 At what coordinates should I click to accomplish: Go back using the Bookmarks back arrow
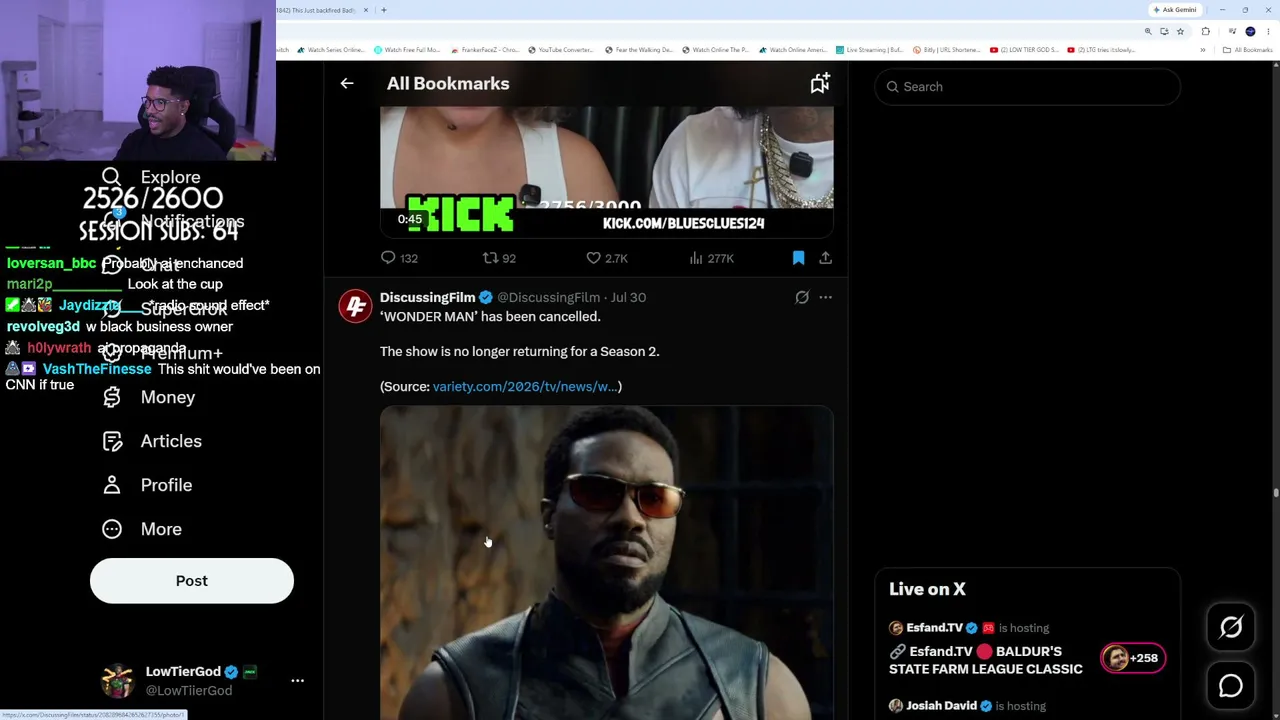[347, 84]
